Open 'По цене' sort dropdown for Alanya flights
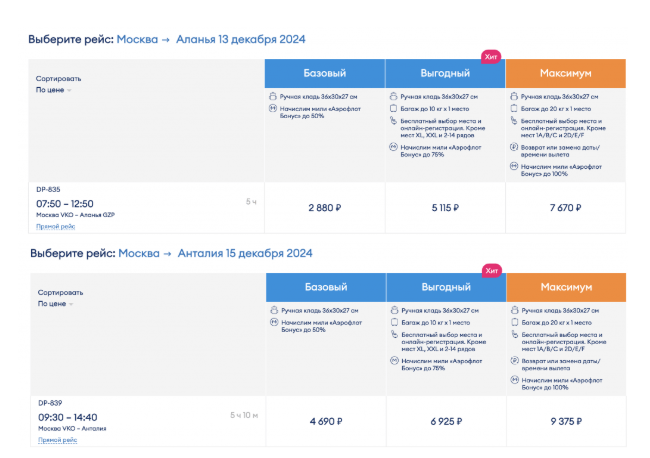 click(53, 90)
